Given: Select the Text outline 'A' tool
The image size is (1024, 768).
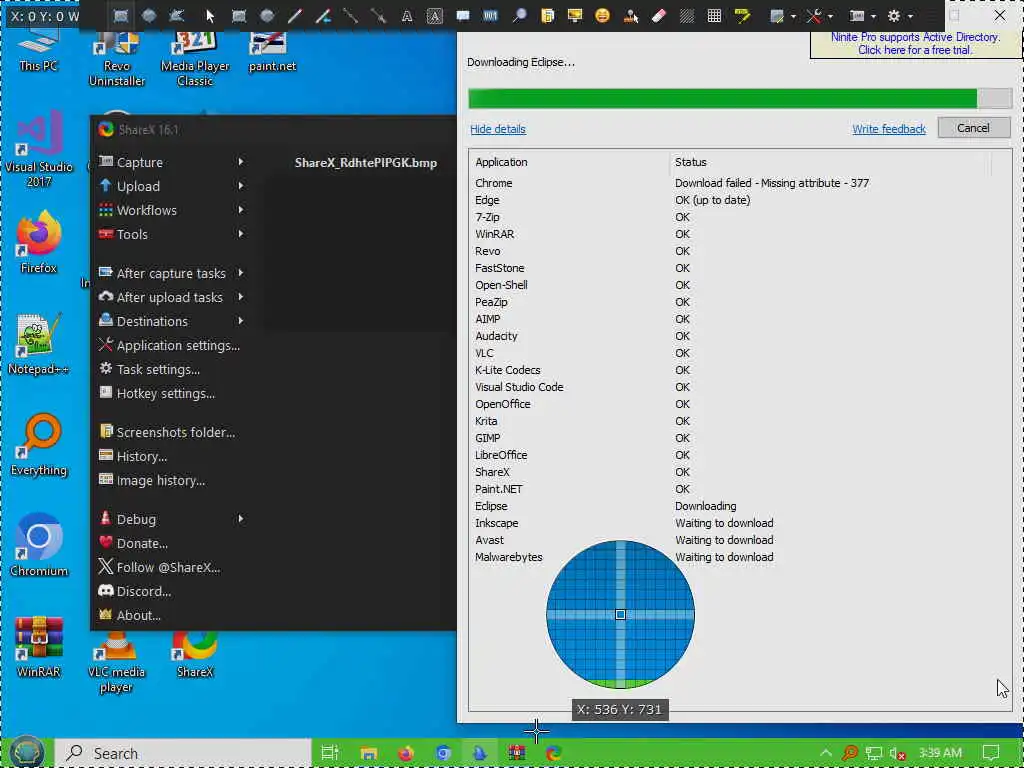Looking at the screenshot, I should [407, 16].
